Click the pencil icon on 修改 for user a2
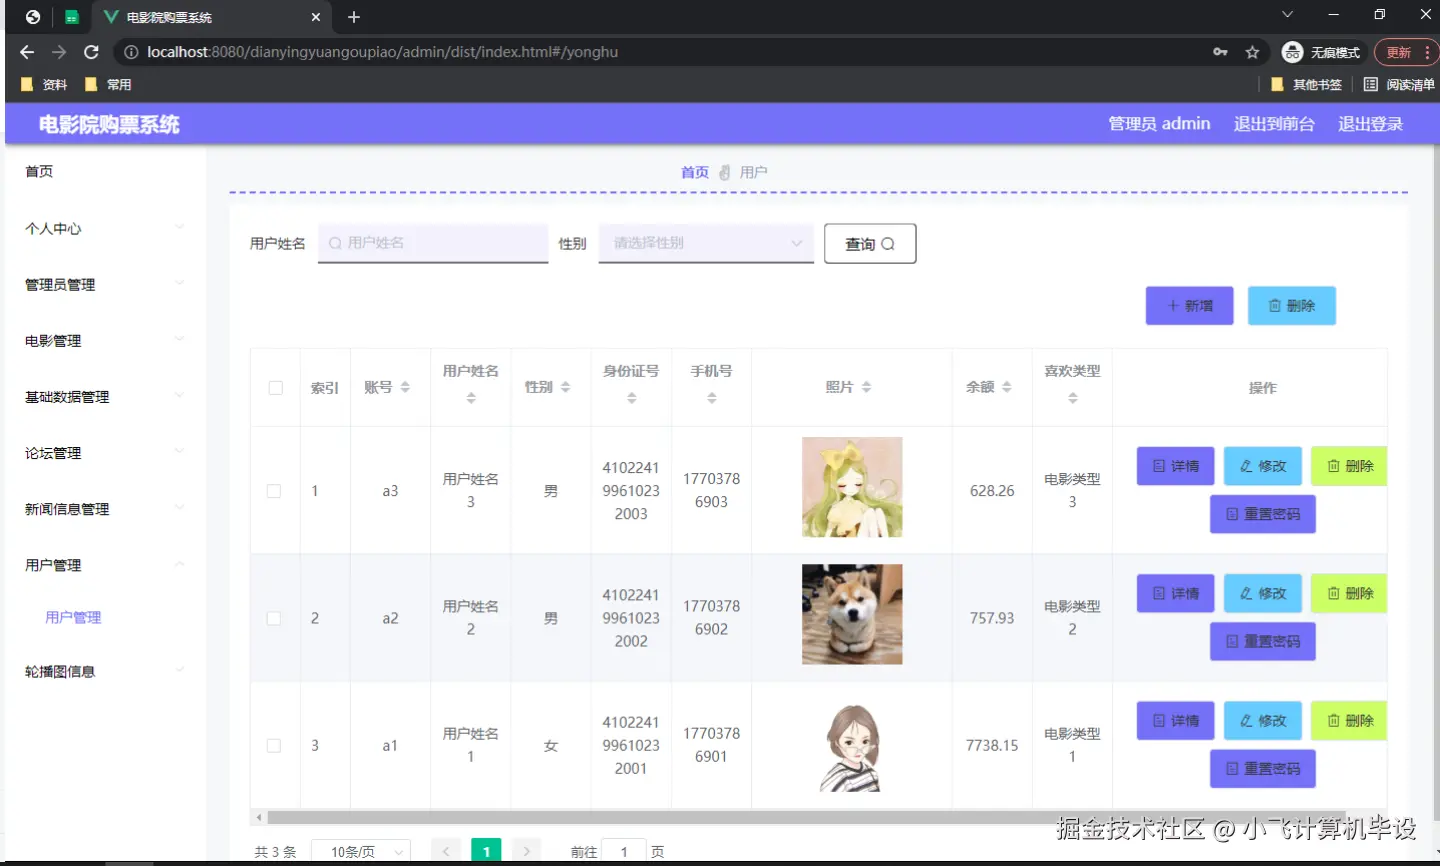 click(1244, 593)
